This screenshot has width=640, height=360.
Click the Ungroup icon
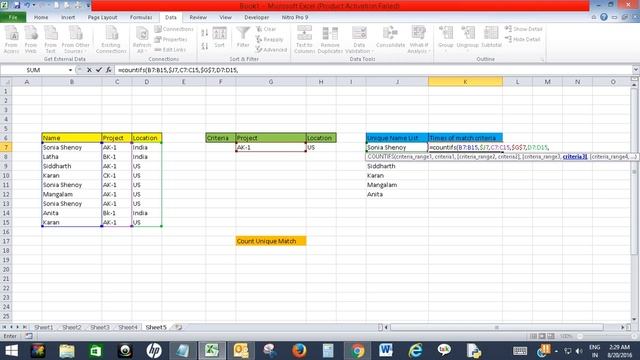[468, 38]
